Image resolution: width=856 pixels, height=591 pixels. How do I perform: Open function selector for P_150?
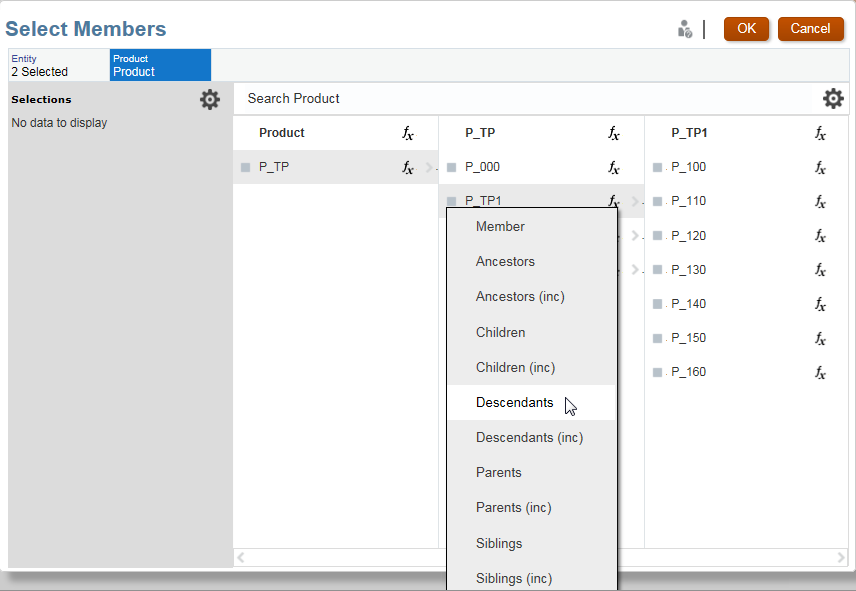coord(820,338)
